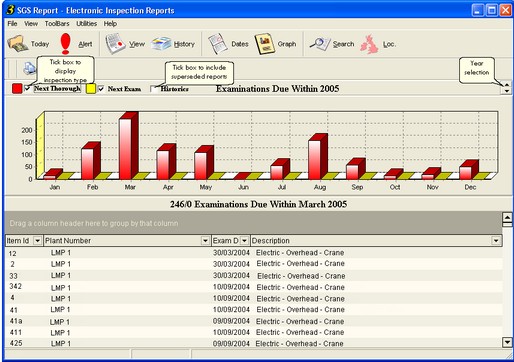Toggle the Next Exam checkbox

pyautogui.click(x=101, y=89)
